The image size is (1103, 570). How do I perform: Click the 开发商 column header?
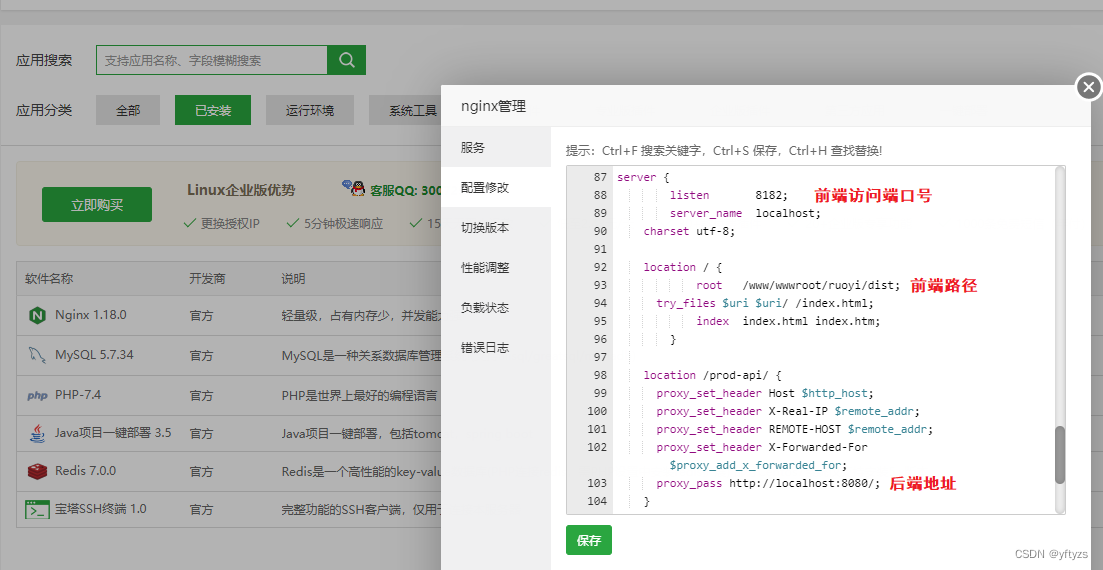[x=208, y=279]
